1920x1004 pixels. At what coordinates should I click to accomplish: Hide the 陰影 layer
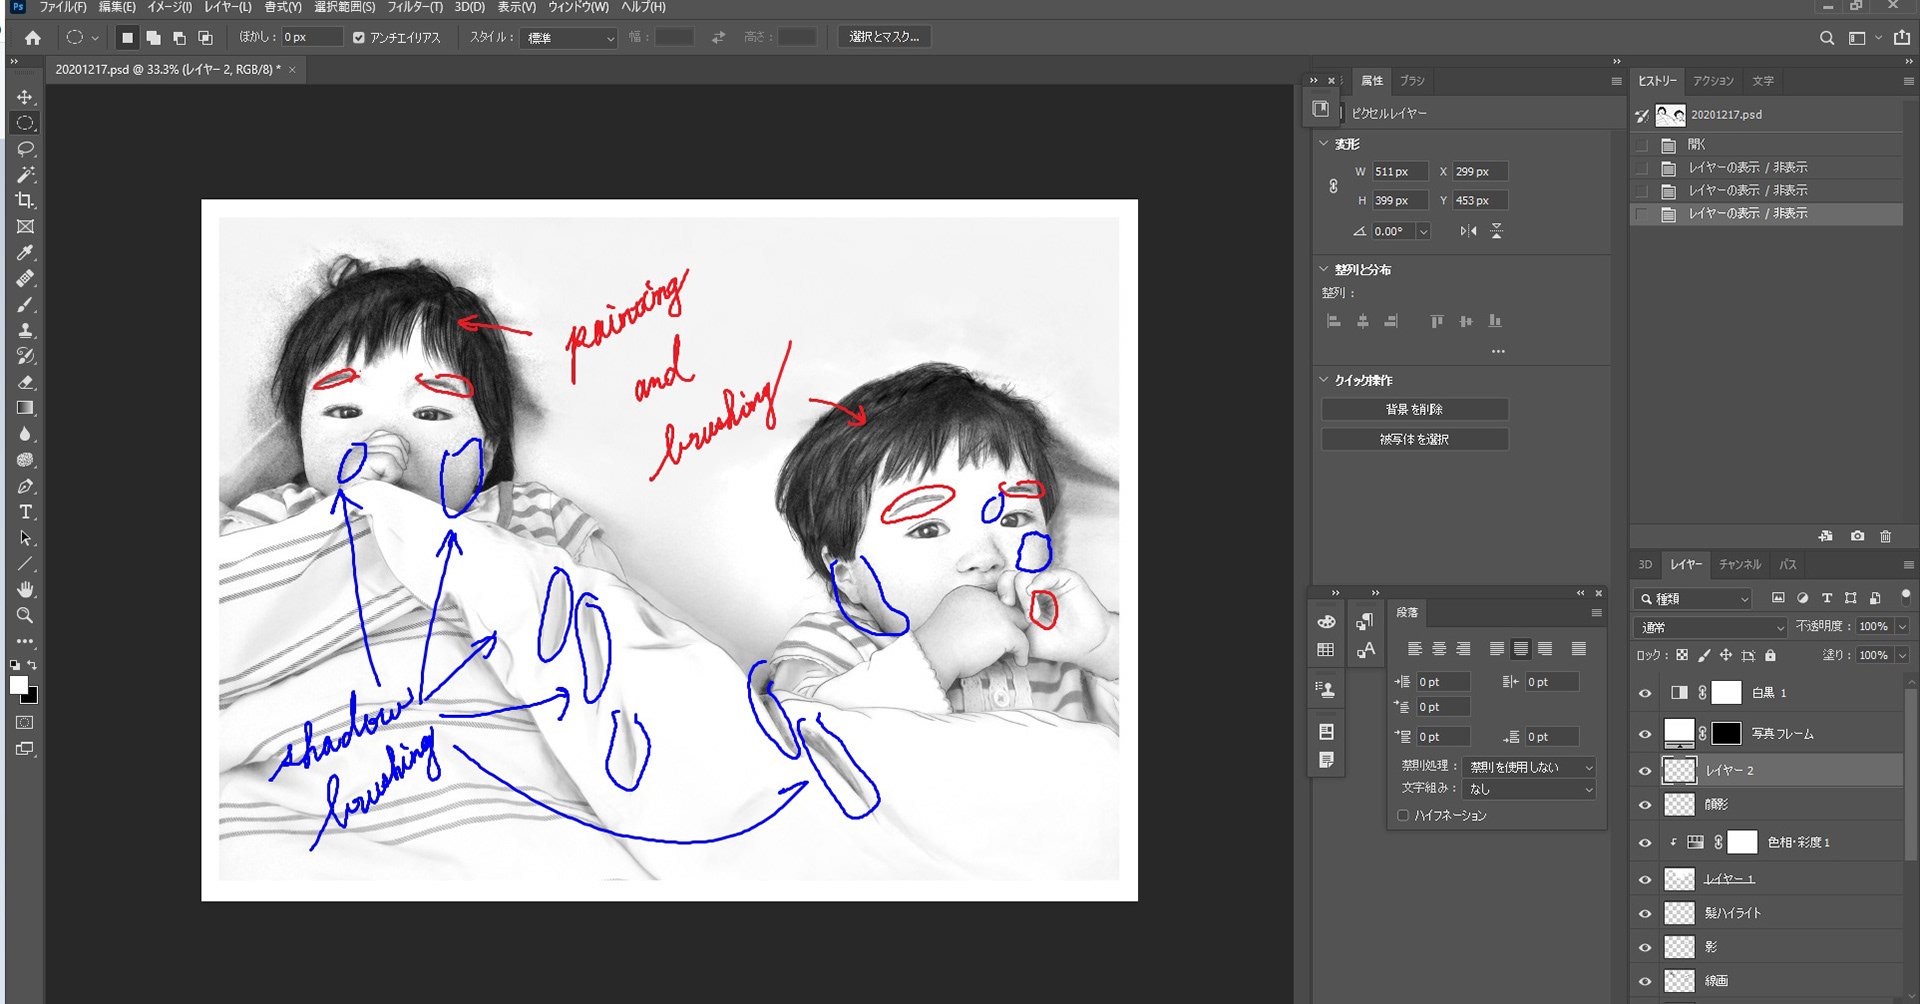pyautogui.click(x=1645, y=805)
